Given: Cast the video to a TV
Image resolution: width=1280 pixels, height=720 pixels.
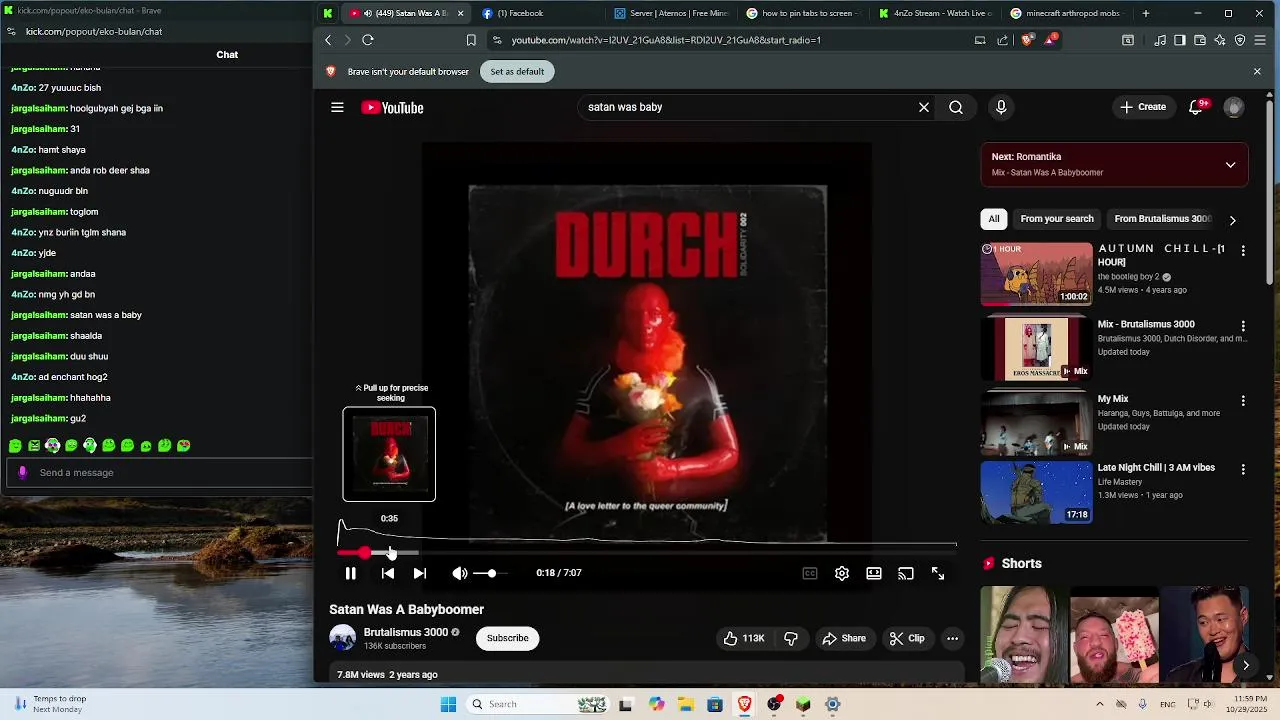Looking at the screenshot, I should (906, 573).
